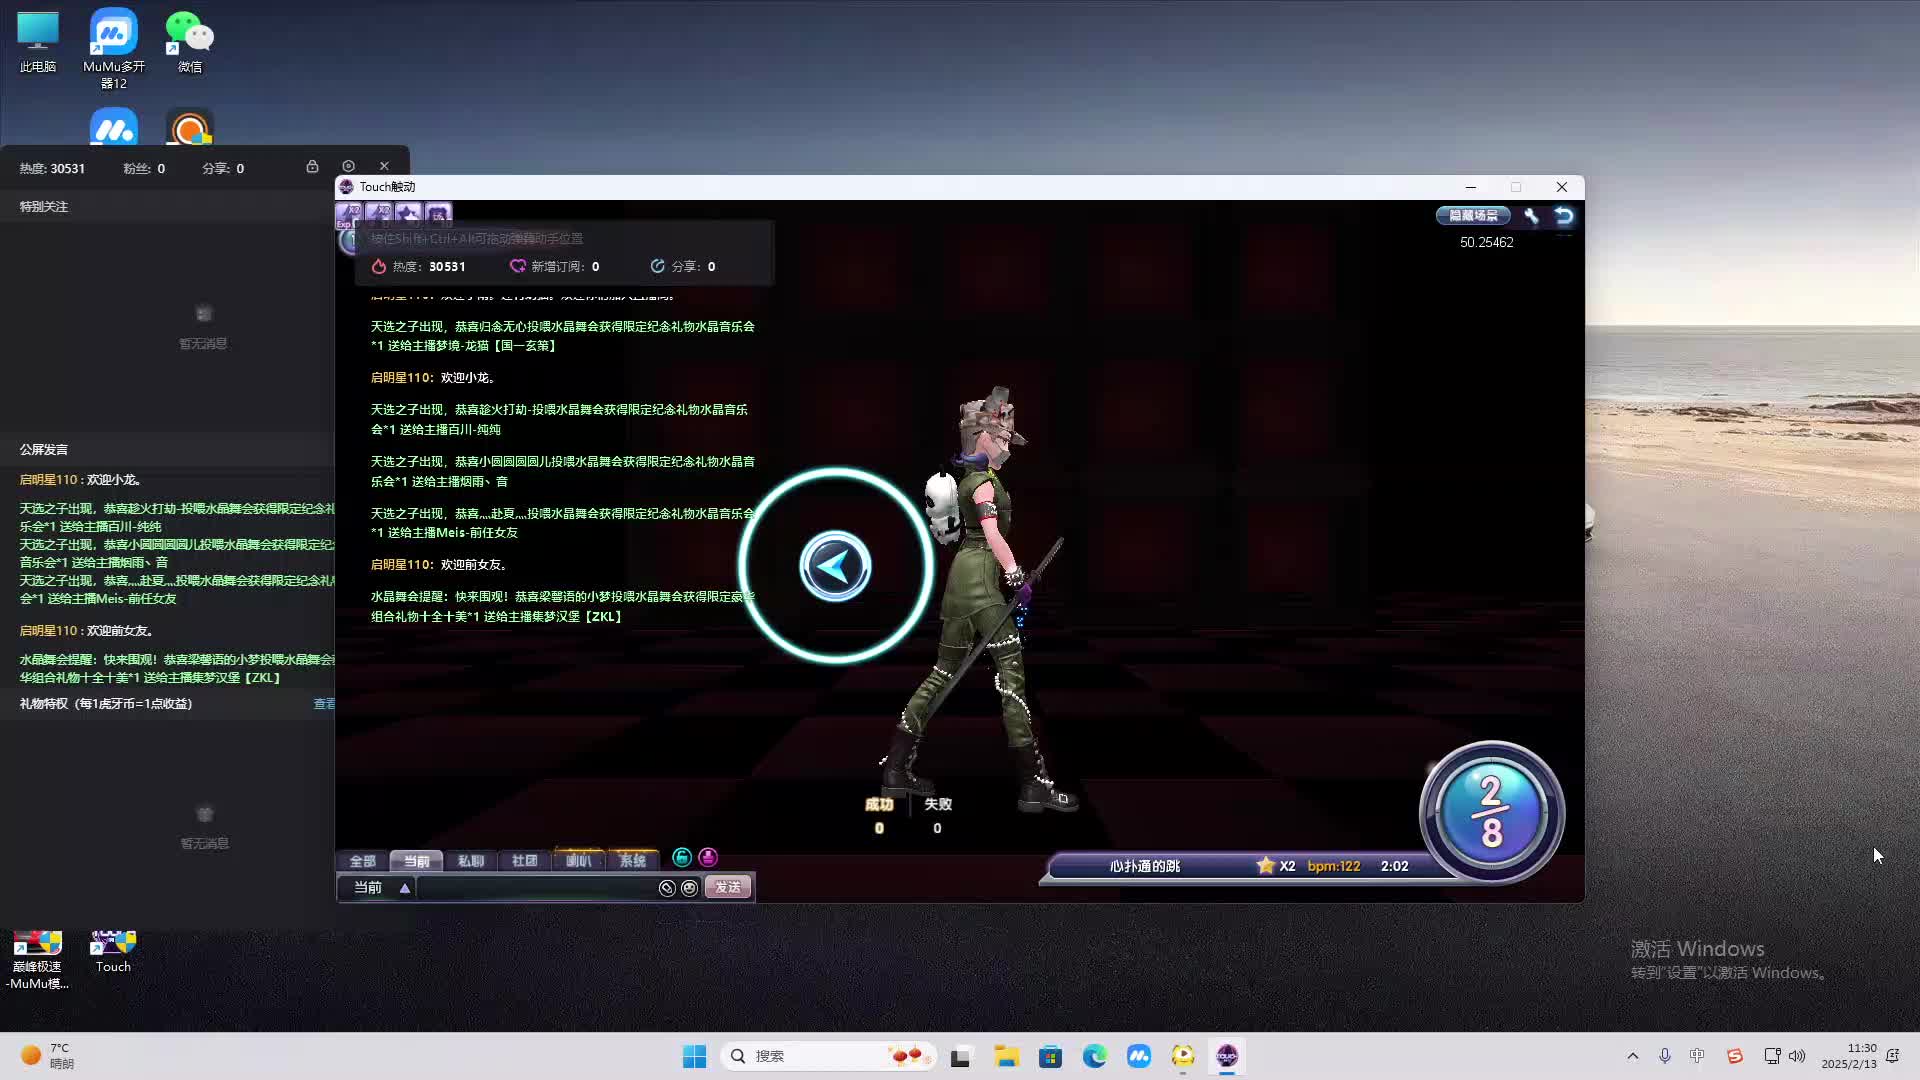Click the wrench settings icon in game

[1531, 215]
